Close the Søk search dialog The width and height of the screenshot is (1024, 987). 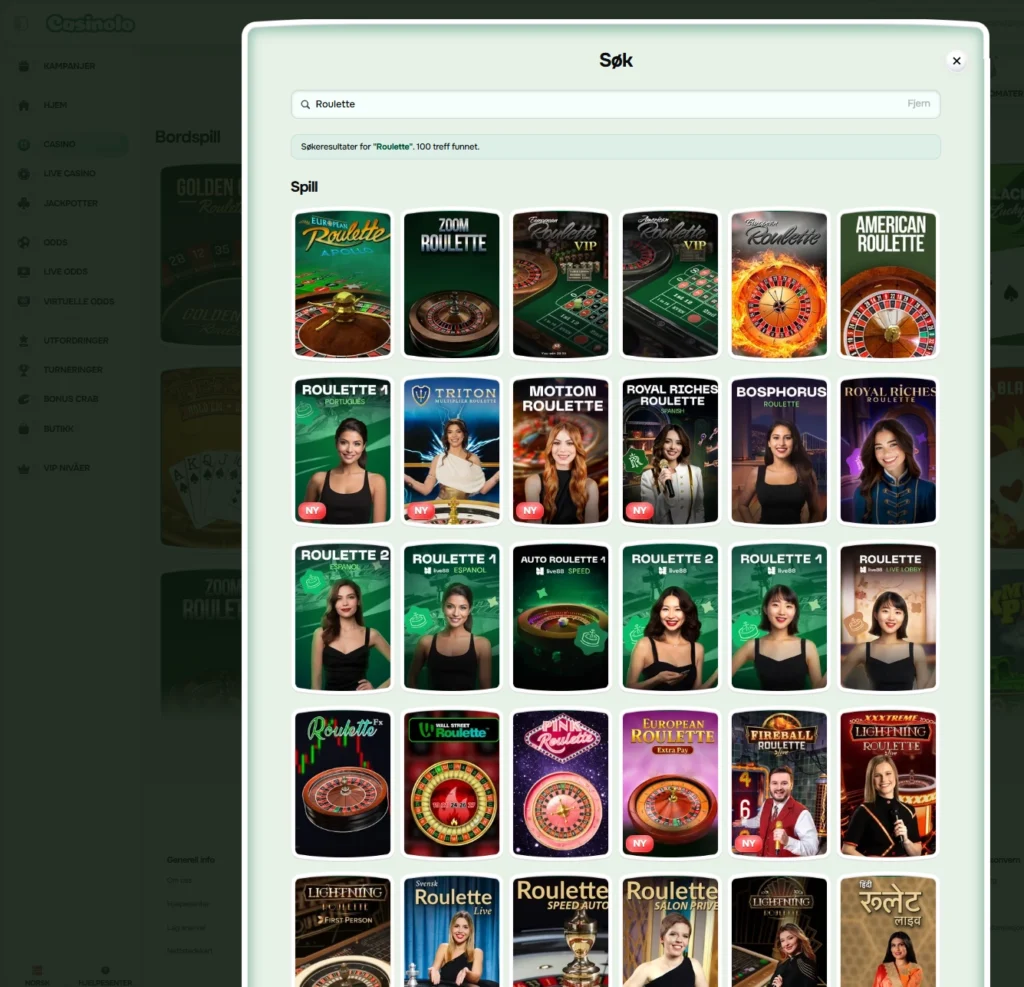956,61
